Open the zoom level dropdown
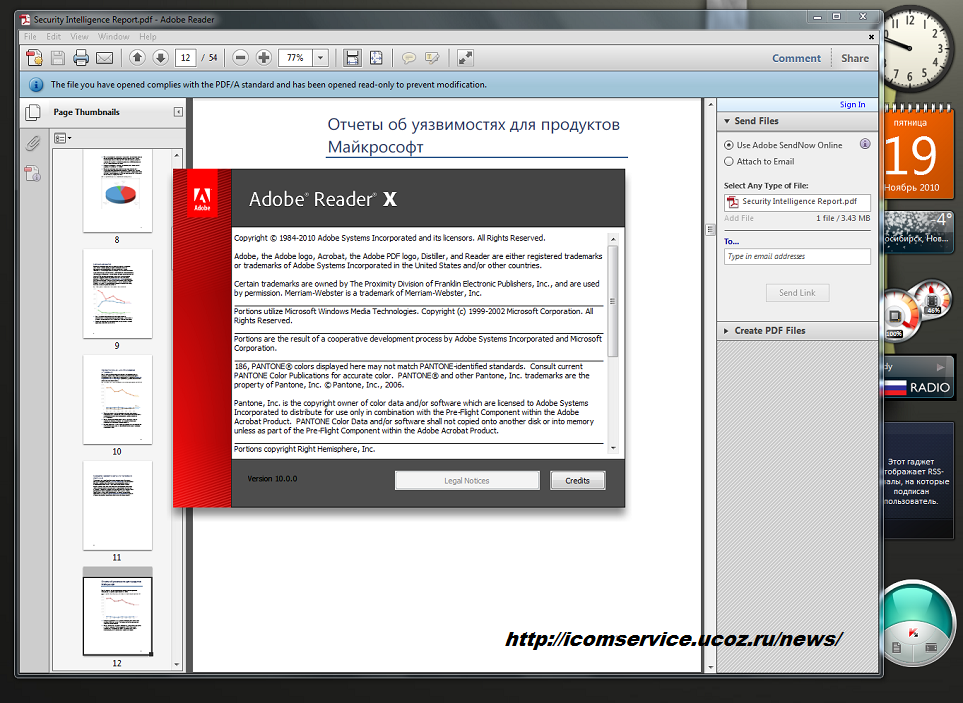963x703 pixels. pyautogui.click(x=321, y=58)
